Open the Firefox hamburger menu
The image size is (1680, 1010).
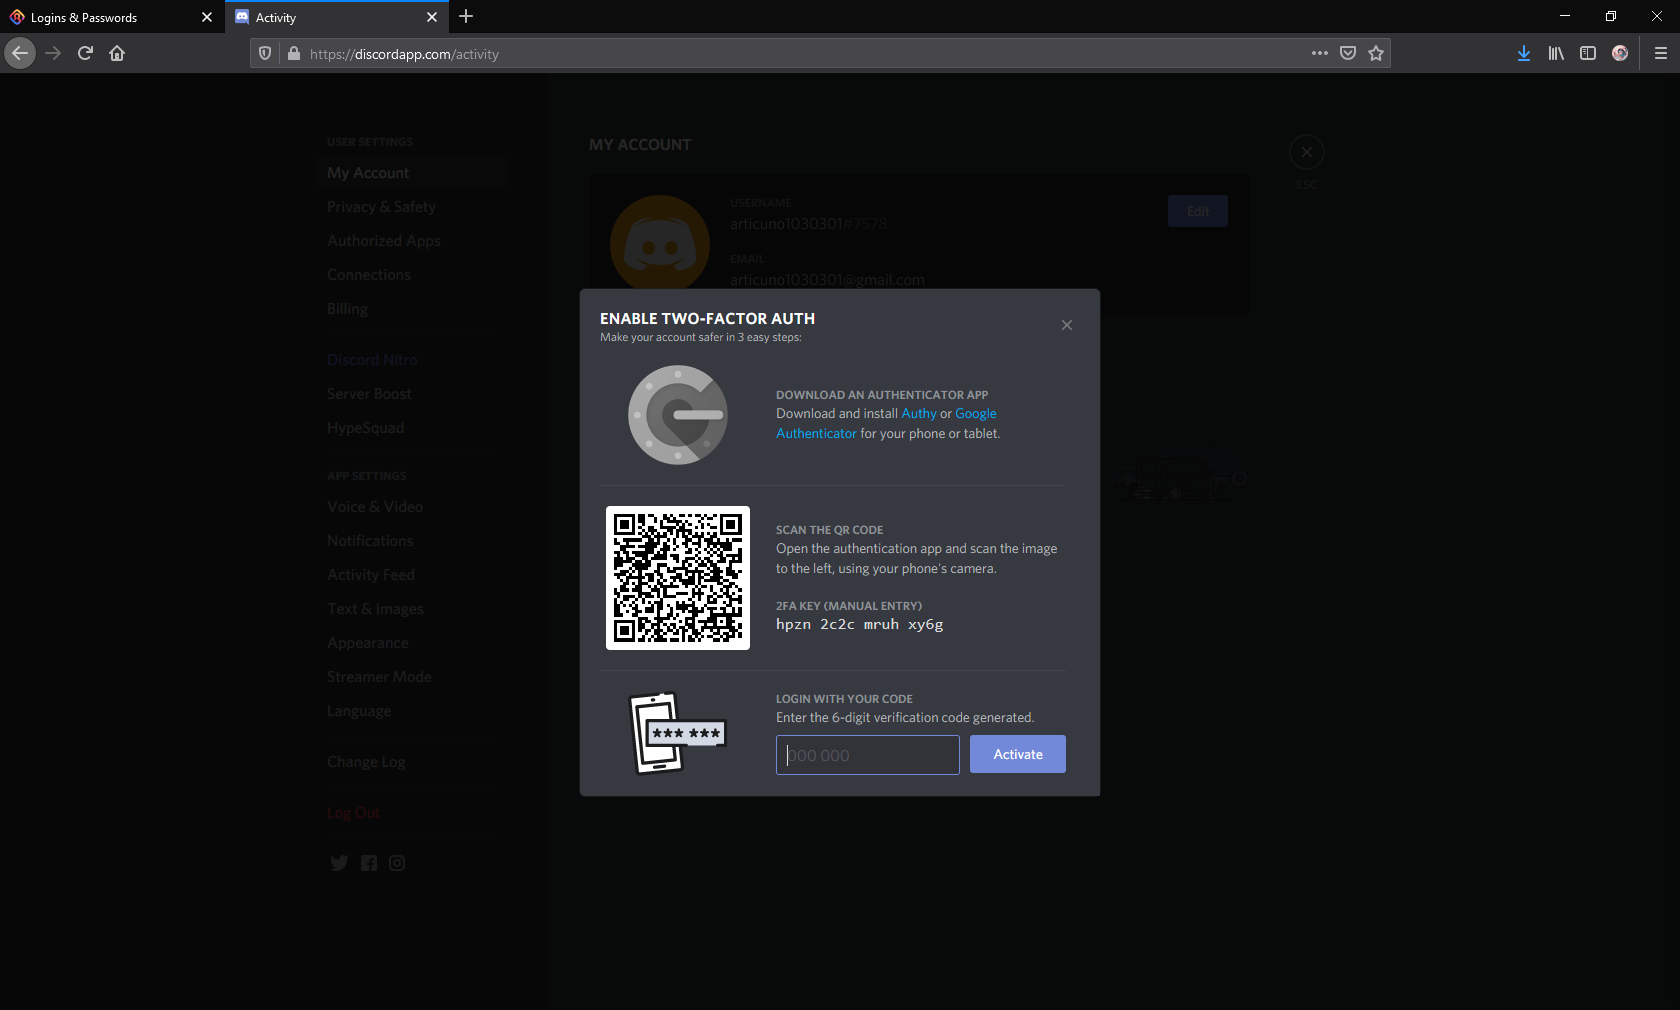[1660, 53]
